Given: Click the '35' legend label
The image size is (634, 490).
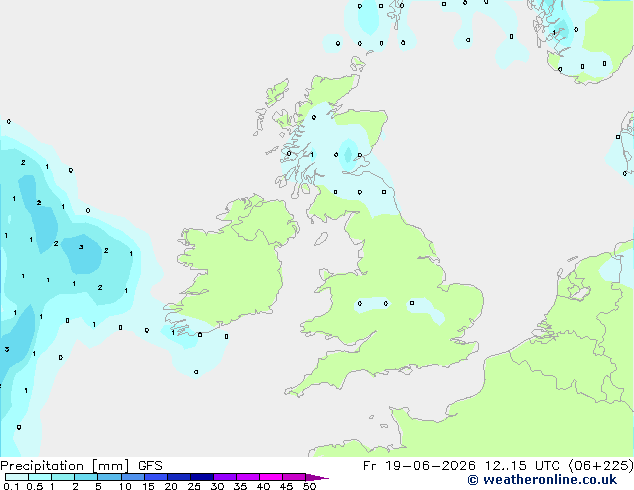Looking at the screenshot, I should 240,486.
